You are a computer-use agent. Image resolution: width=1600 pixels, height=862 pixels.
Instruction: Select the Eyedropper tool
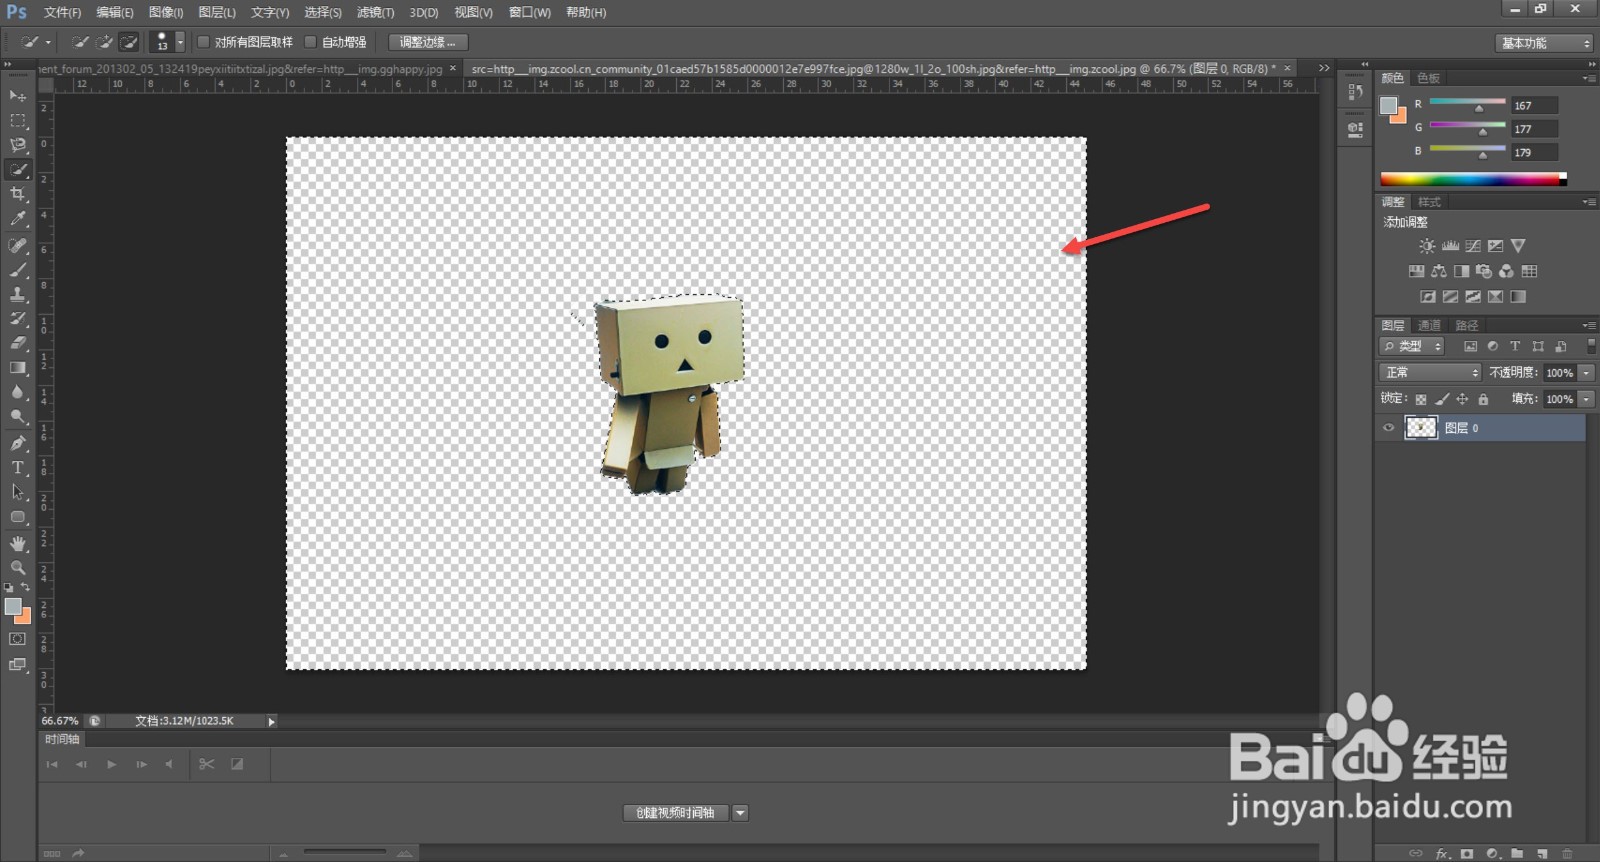coord(18,219)
